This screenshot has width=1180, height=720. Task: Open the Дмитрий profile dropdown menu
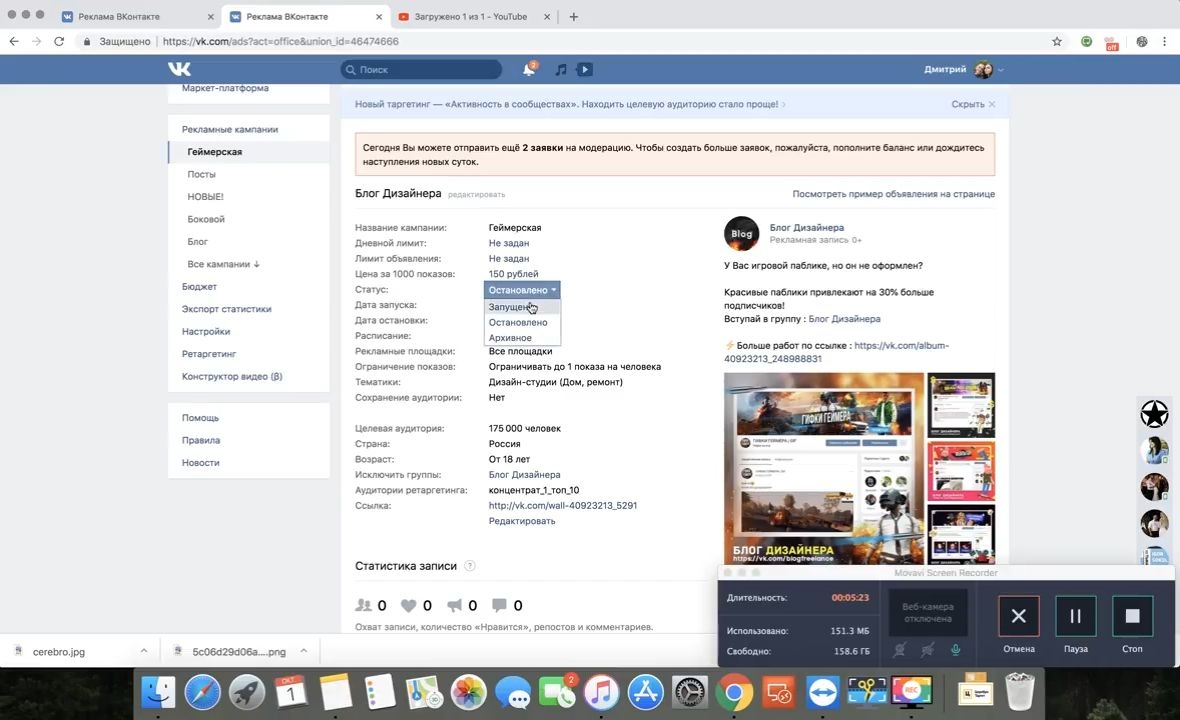(964, 69)
